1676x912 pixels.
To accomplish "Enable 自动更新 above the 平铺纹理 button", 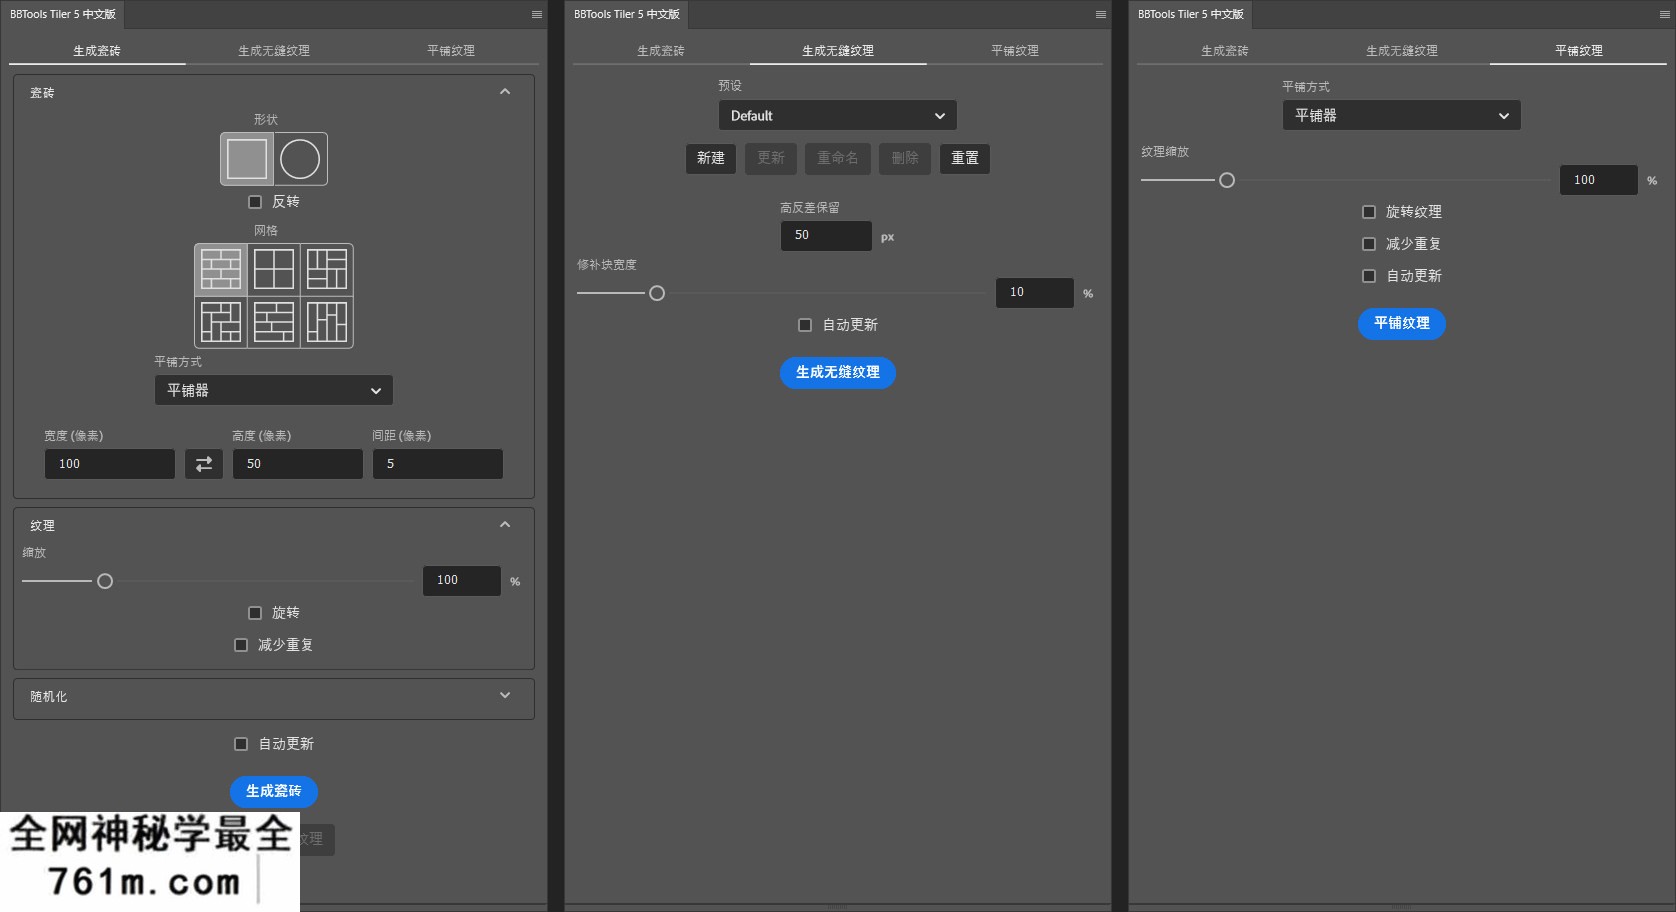I will click(x=1369, y=276).
